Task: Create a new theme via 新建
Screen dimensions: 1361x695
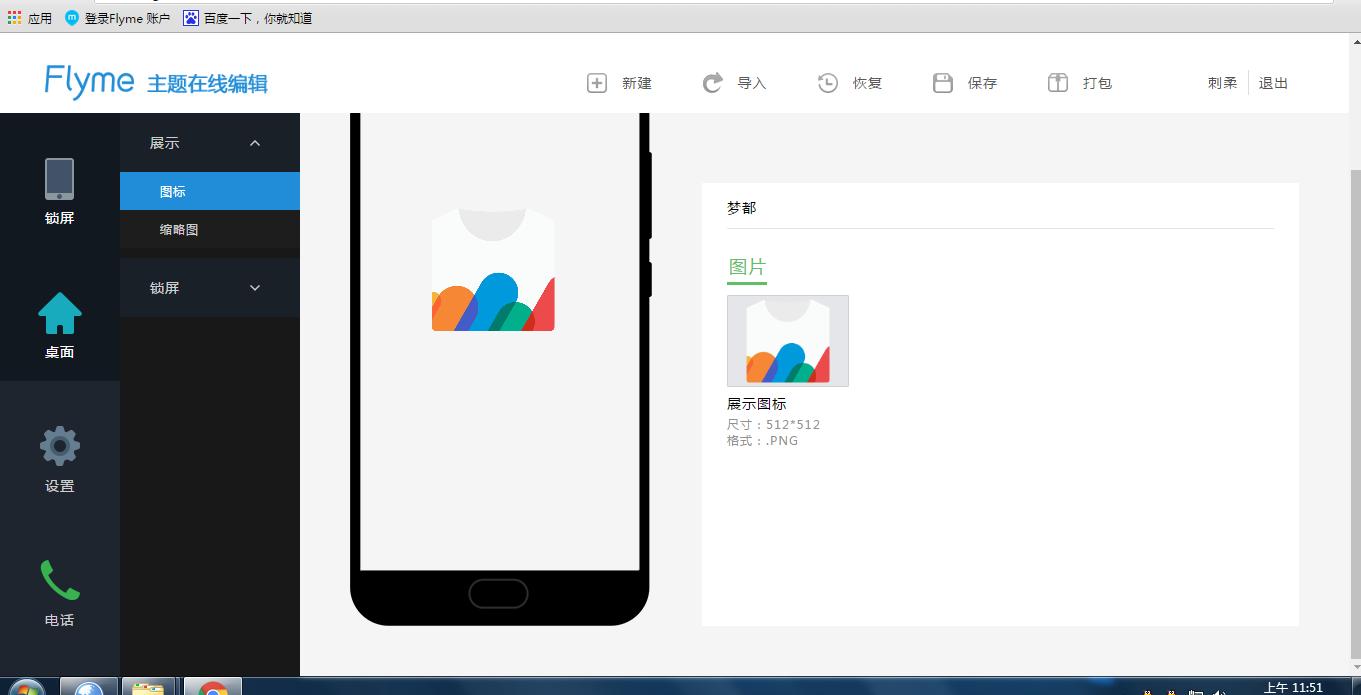Action: [619, 83]
